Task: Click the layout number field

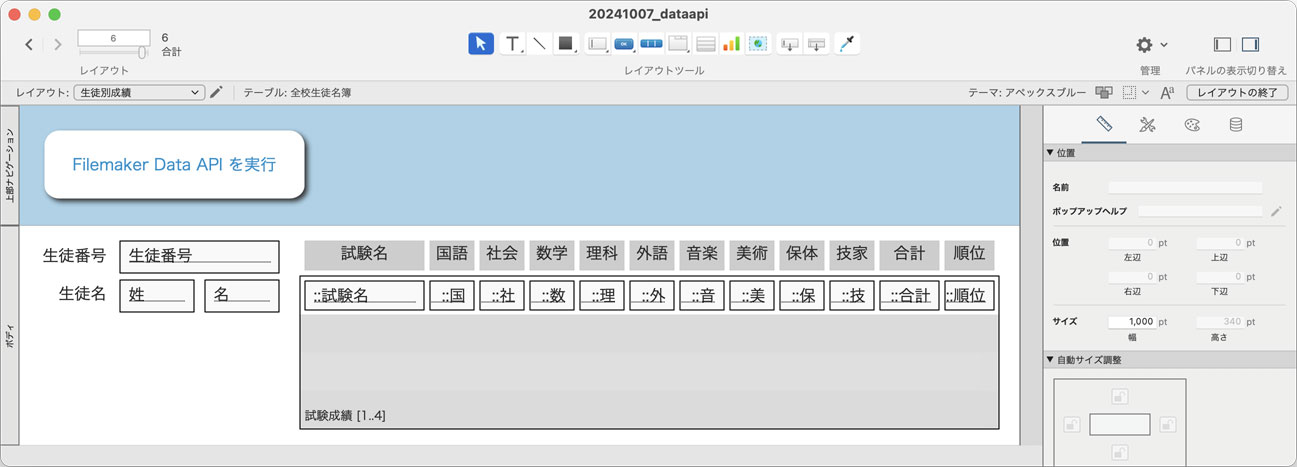Action: (x=112, y=37)
